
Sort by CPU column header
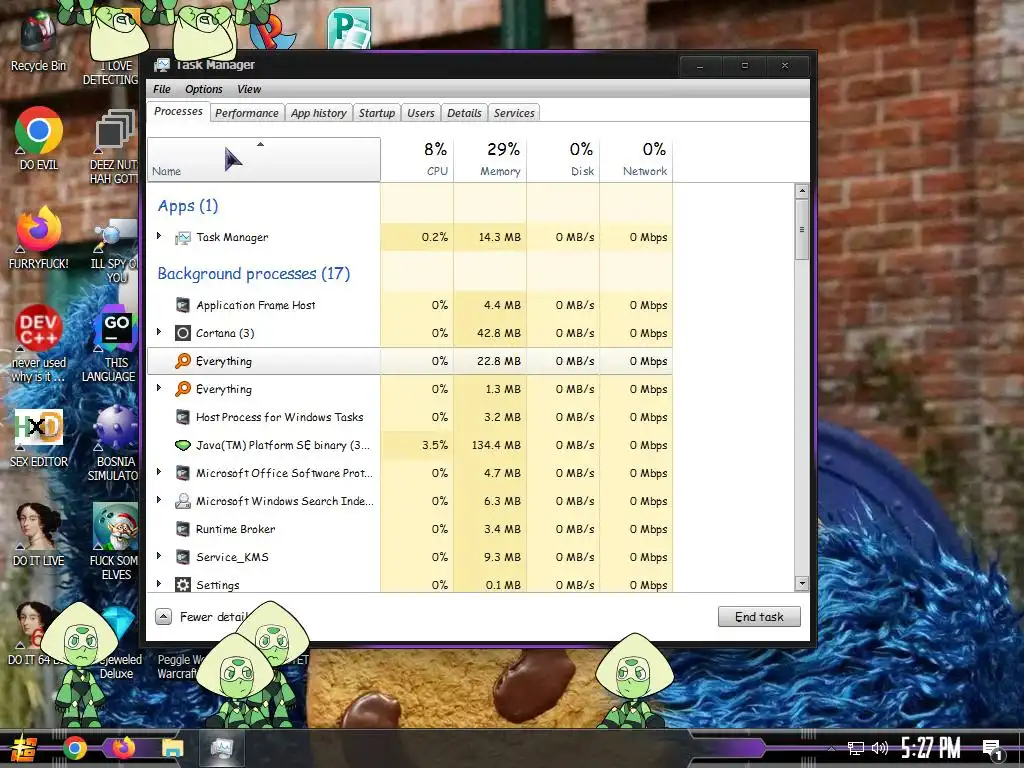point(417,159)
